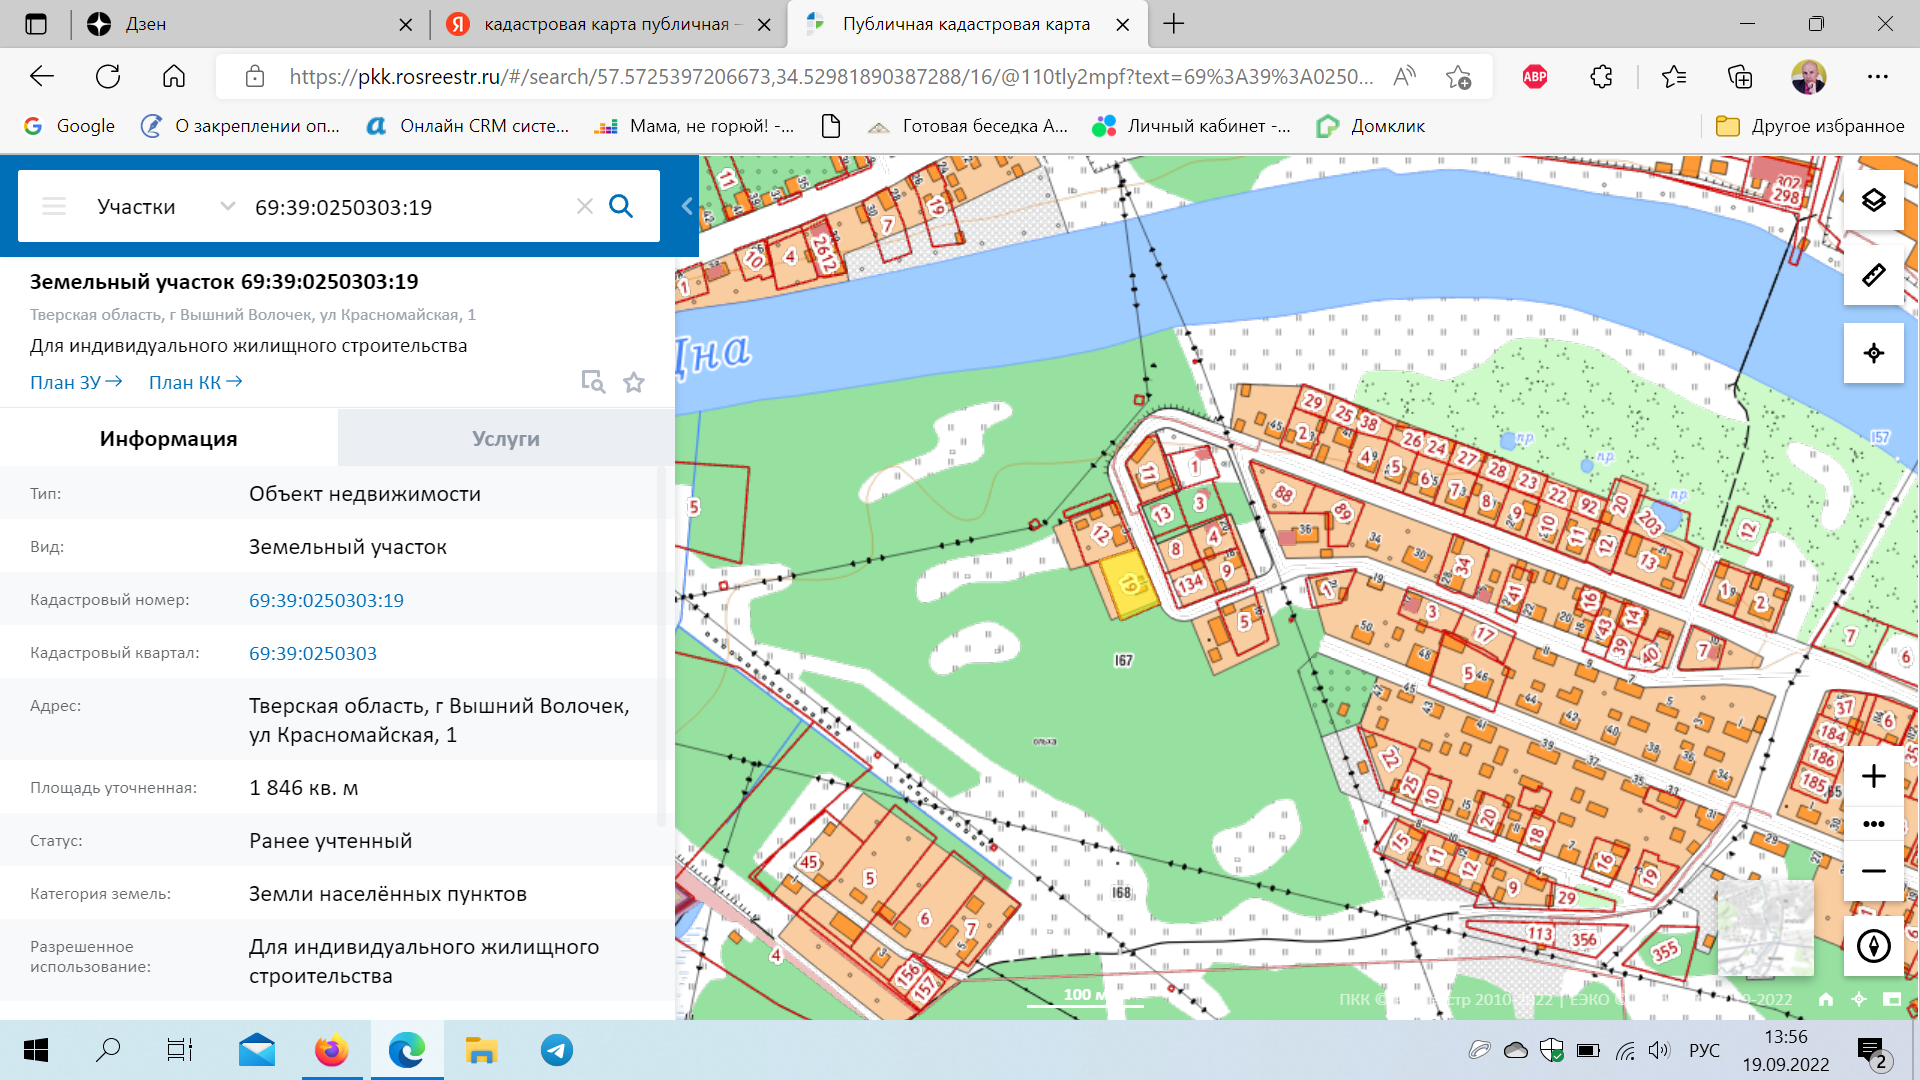Screen dimensions: 1920x1080
Task: Open the map layers panel
Action: [1873, 201]
